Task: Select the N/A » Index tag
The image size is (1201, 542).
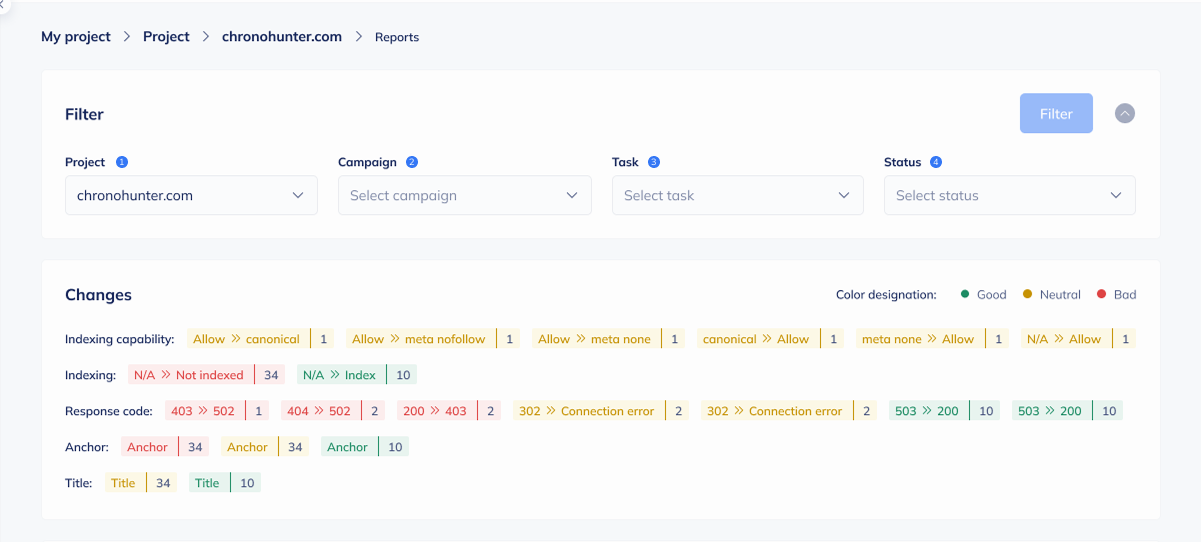Action: click(356, 375)
